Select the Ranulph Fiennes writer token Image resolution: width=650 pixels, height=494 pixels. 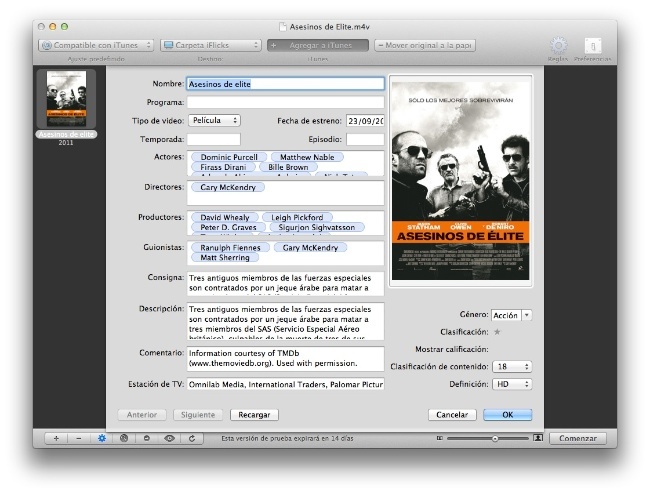coord(230,247)
